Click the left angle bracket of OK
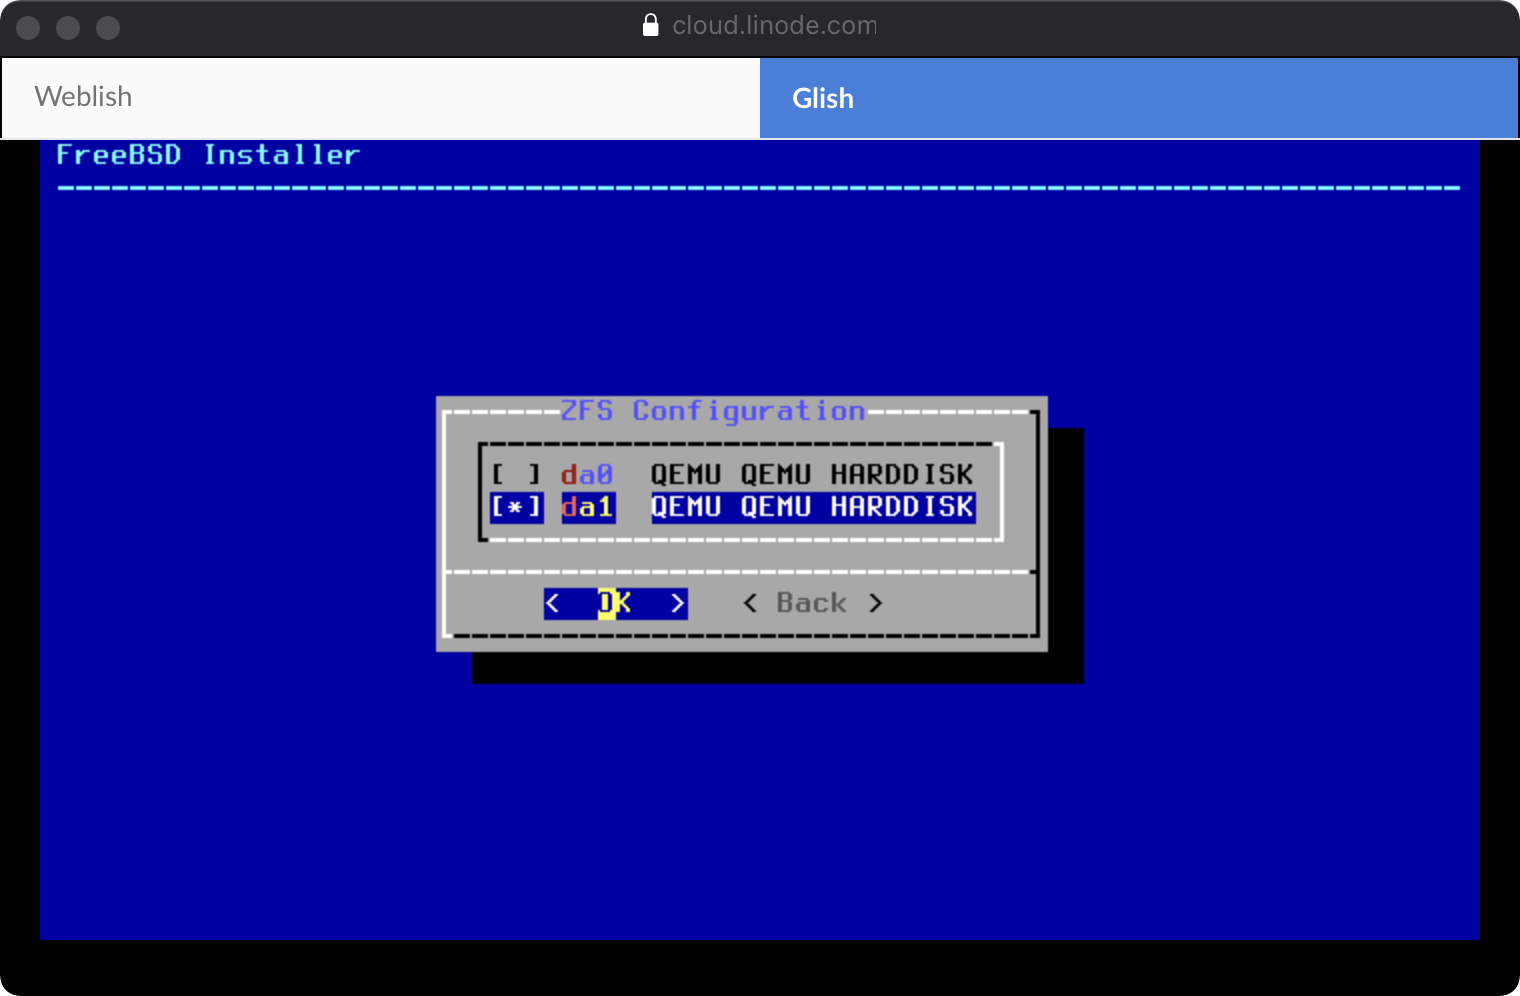 [553, 603]
